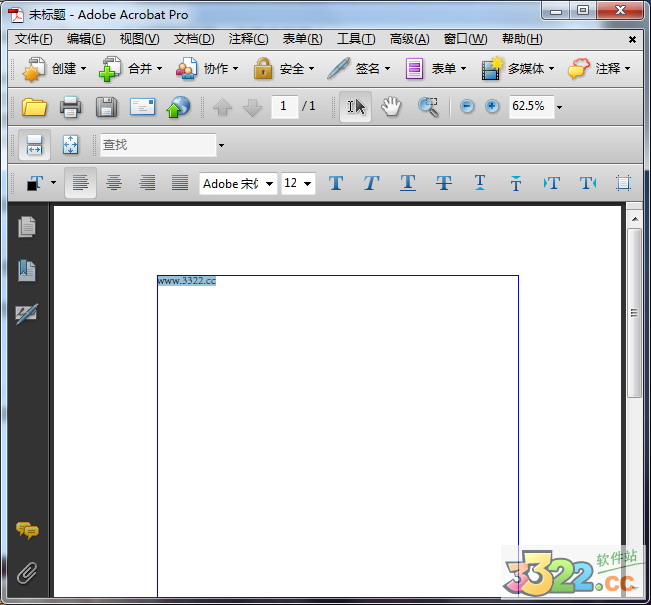This screenshot has height=605, width=651.
Task: Click the 多媒体 toolbar button
Action: point(518,69)
